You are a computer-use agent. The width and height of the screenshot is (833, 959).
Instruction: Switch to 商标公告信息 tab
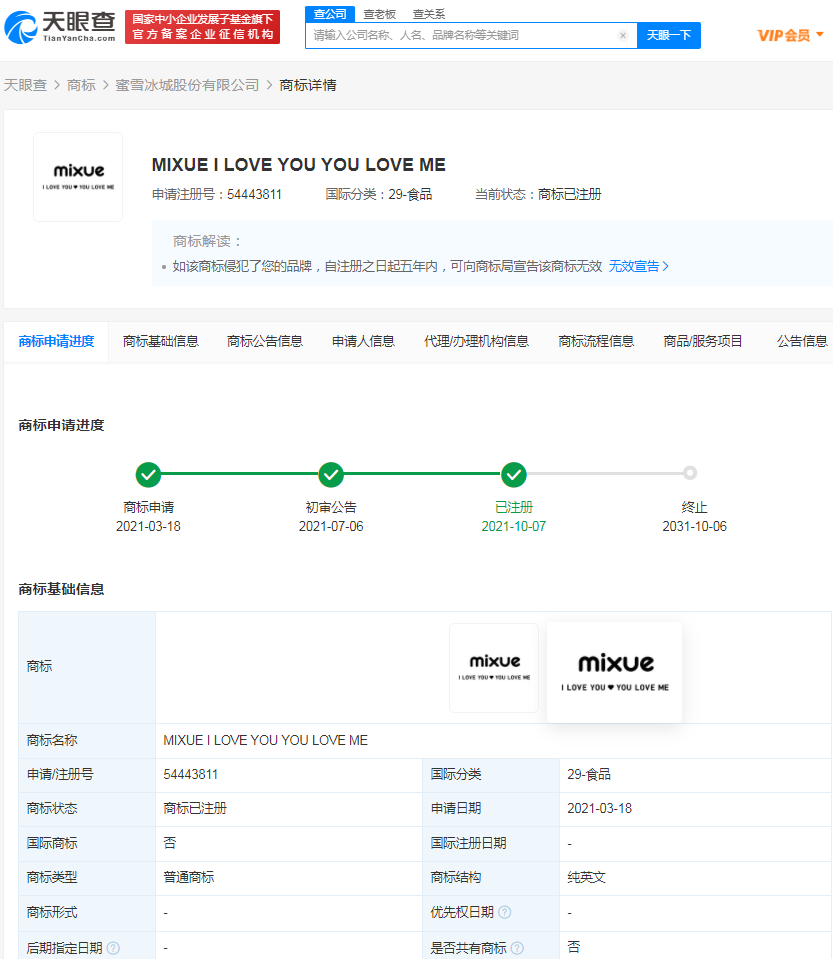[265, 341]
